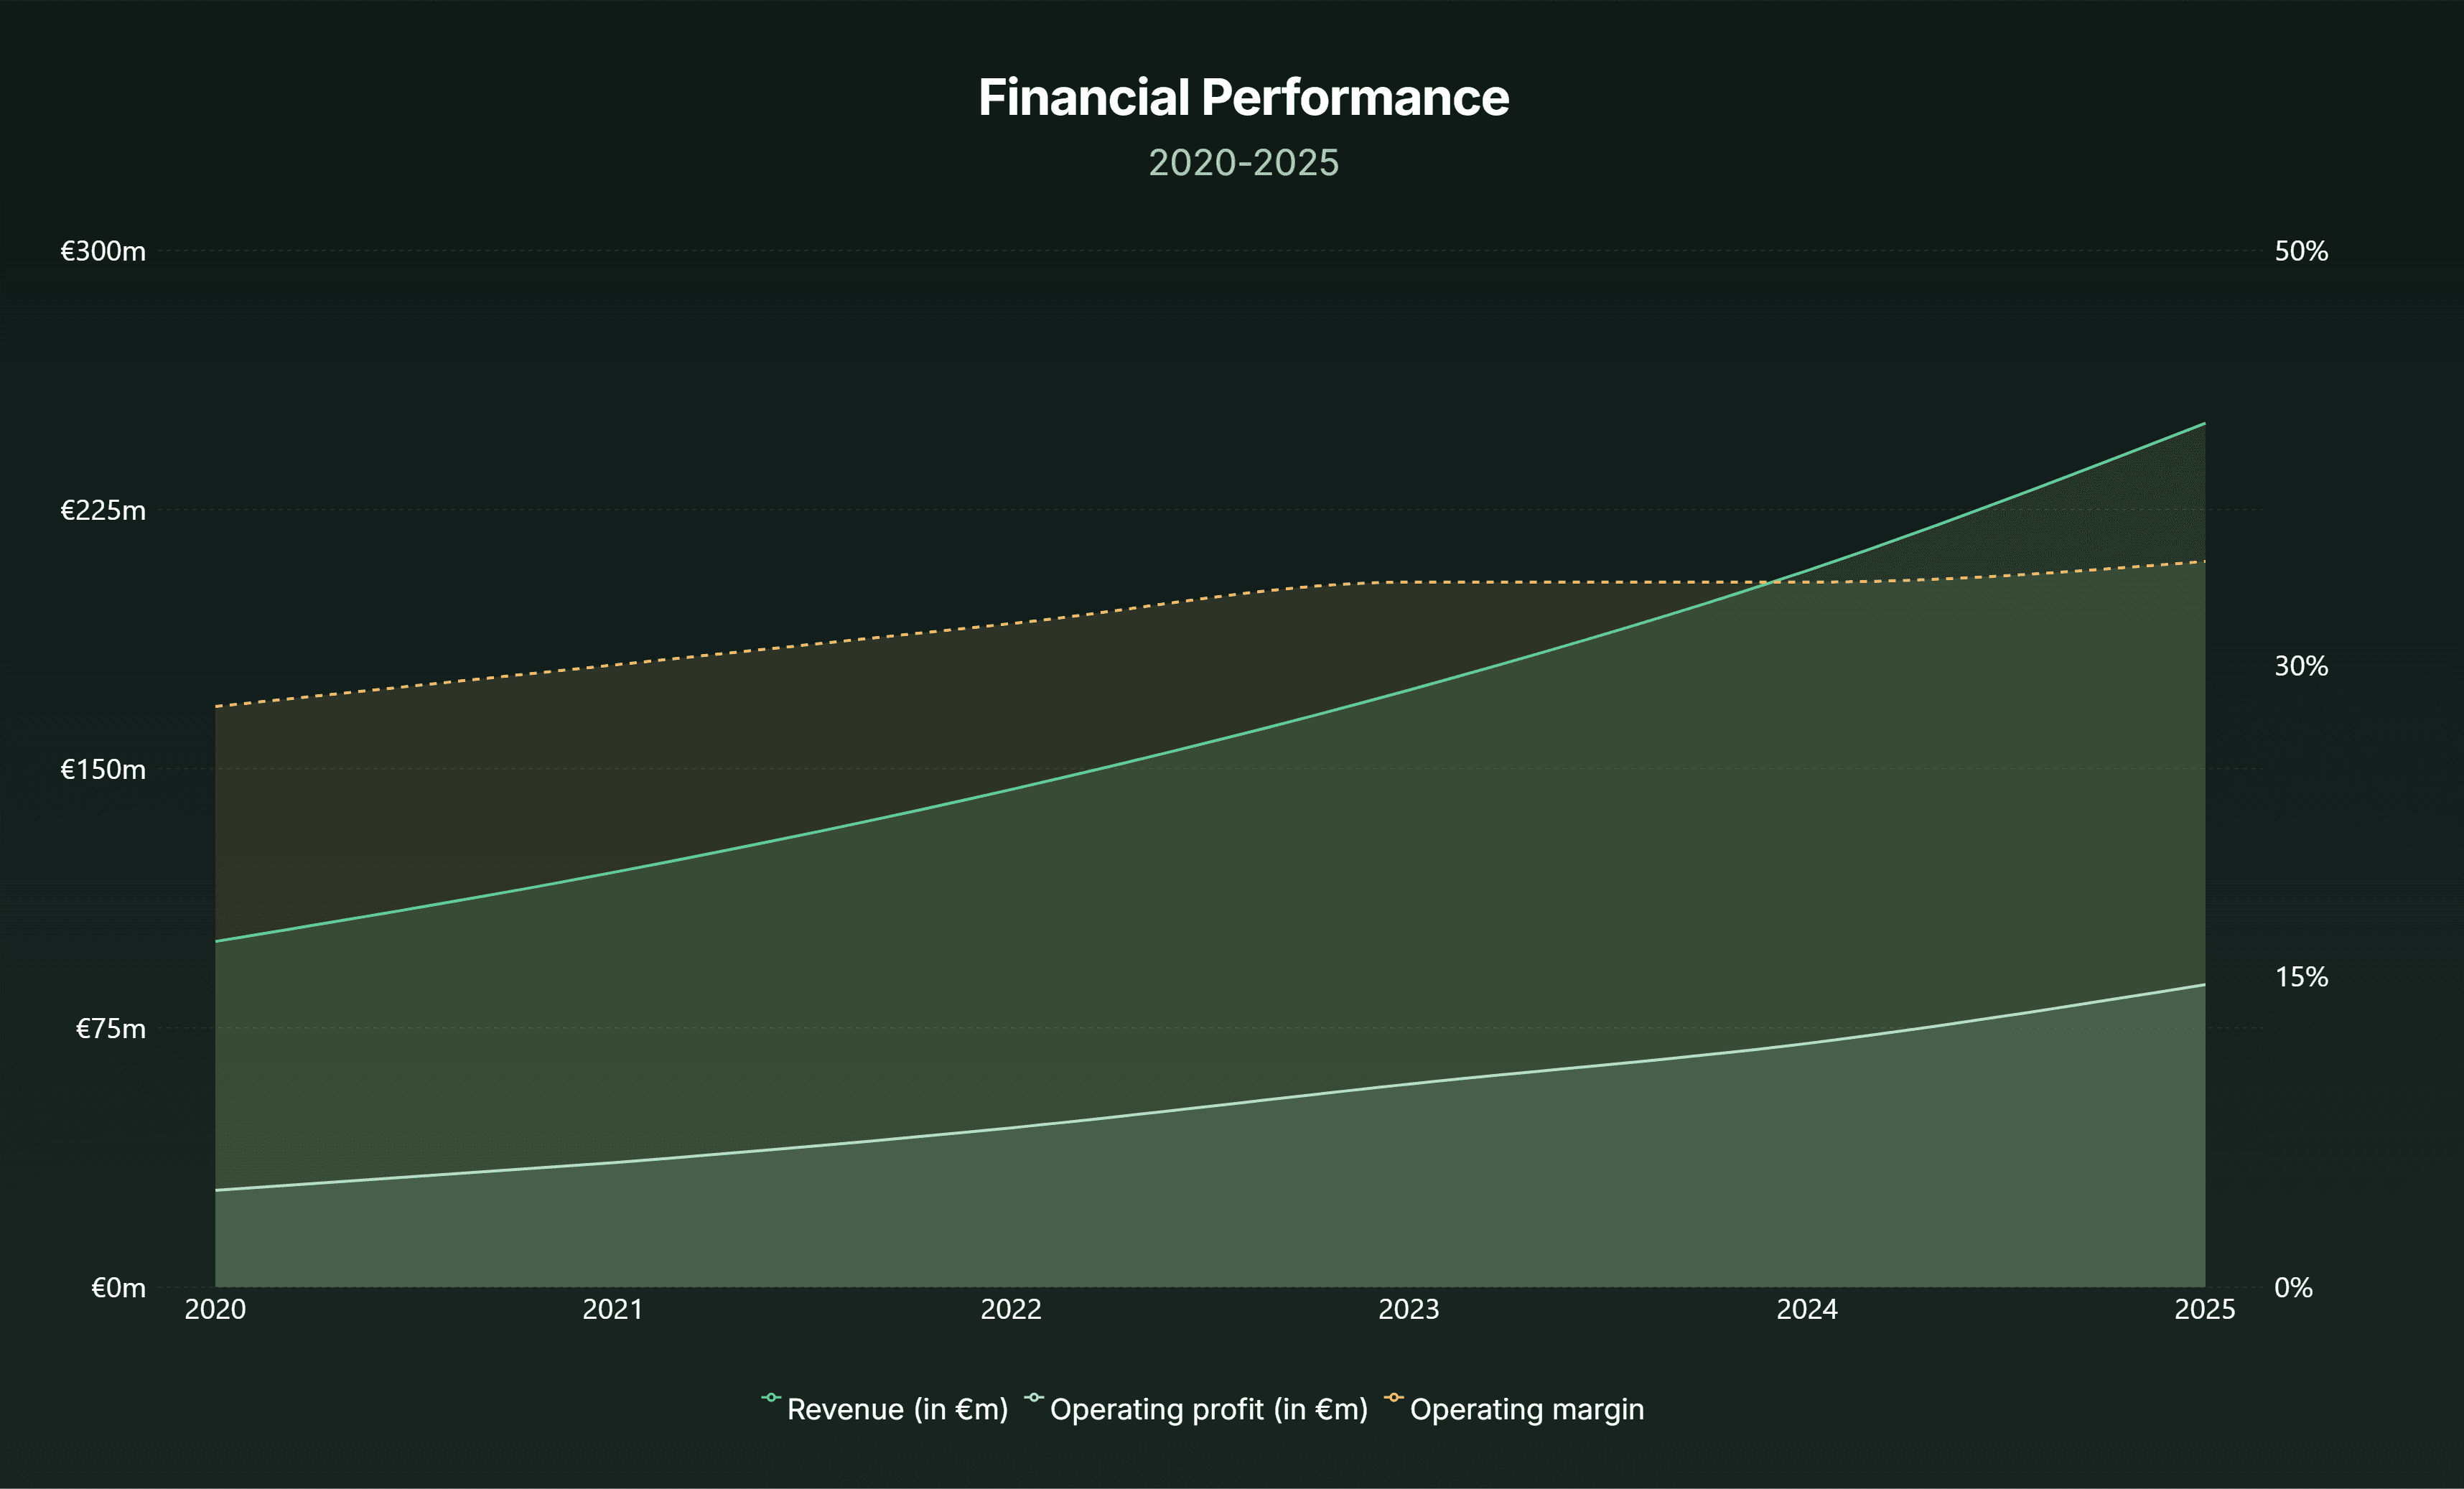
Task: Click the orange Operating margin legend marker
Action: coord(1393,1398)
